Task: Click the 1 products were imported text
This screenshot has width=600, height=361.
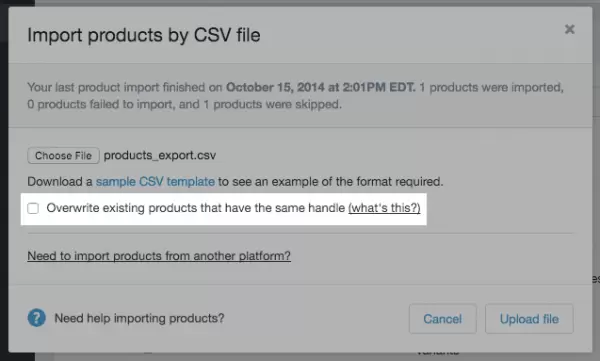Action: pos(491,87)
